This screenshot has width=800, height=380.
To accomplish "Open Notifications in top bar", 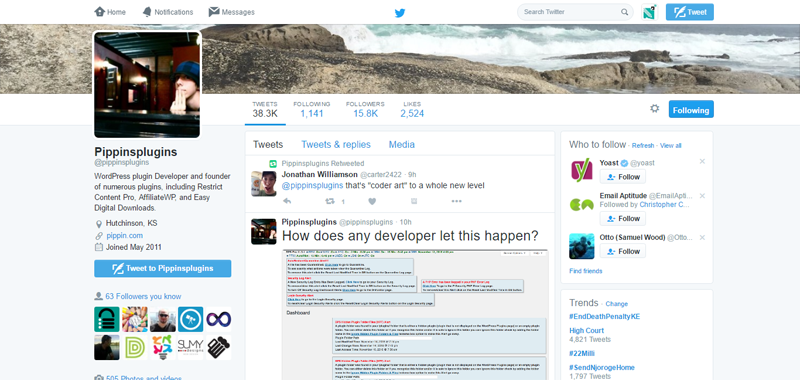I will coord(168,12).
